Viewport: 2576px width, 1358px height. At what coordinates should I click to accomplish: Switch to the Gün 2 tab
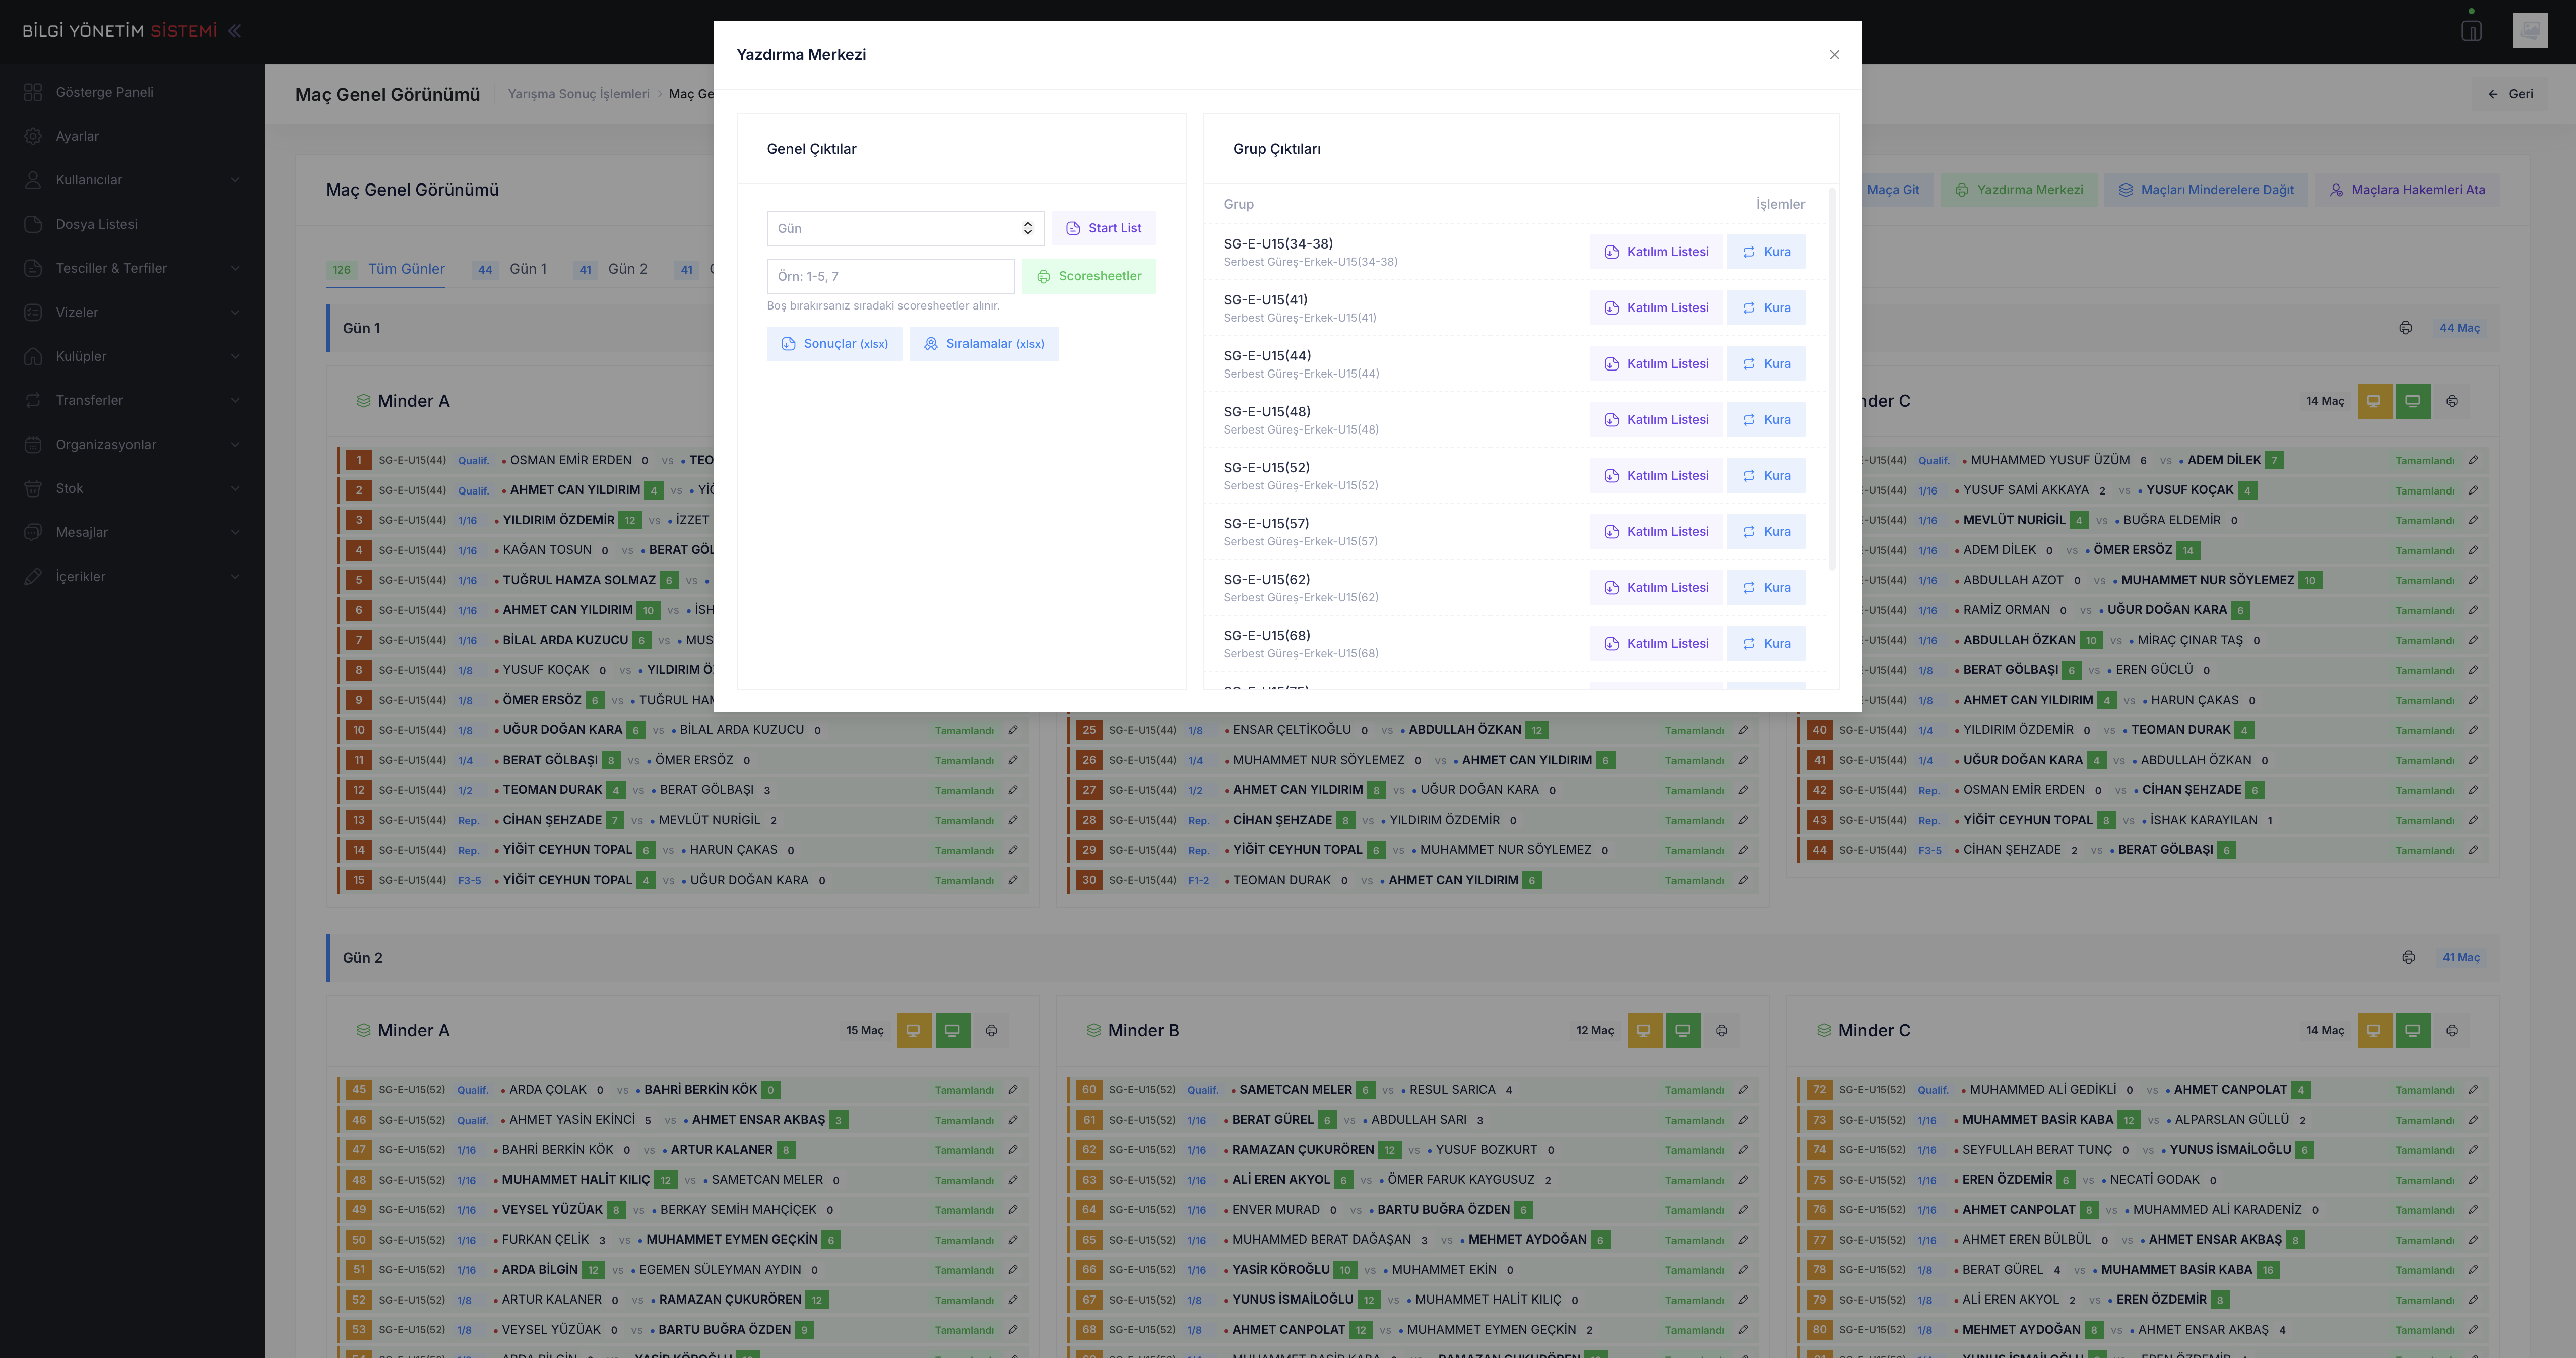click(x=610, y=269)
